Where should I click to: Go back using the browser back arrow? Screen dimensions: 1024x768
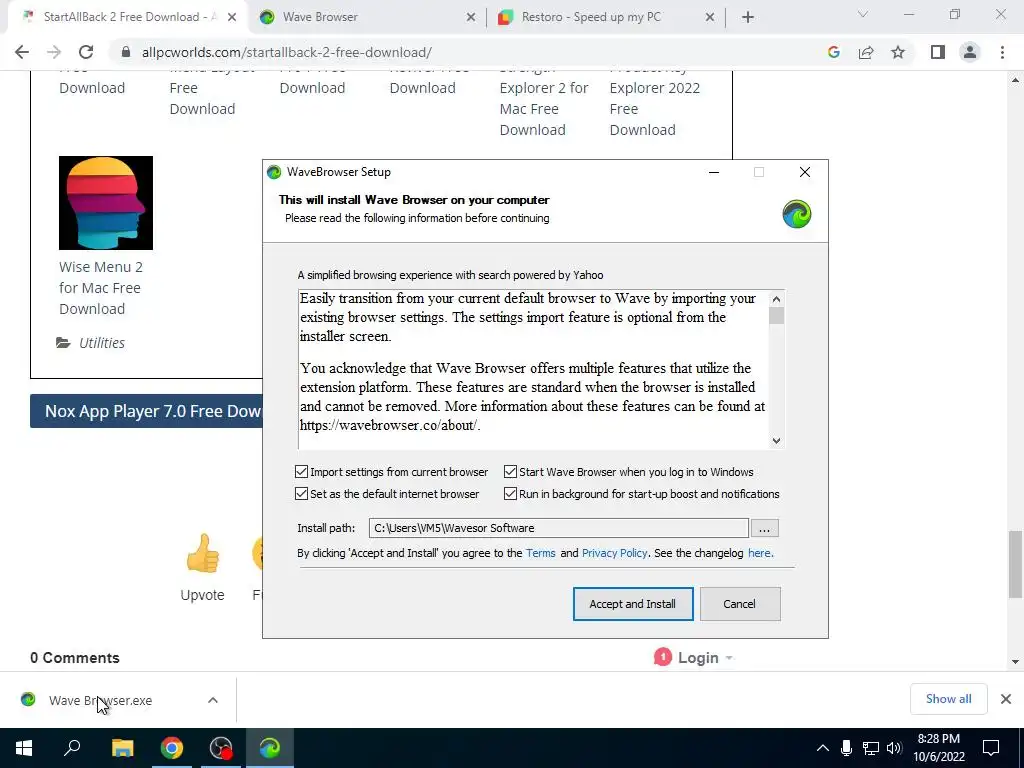tap(22, 52)
